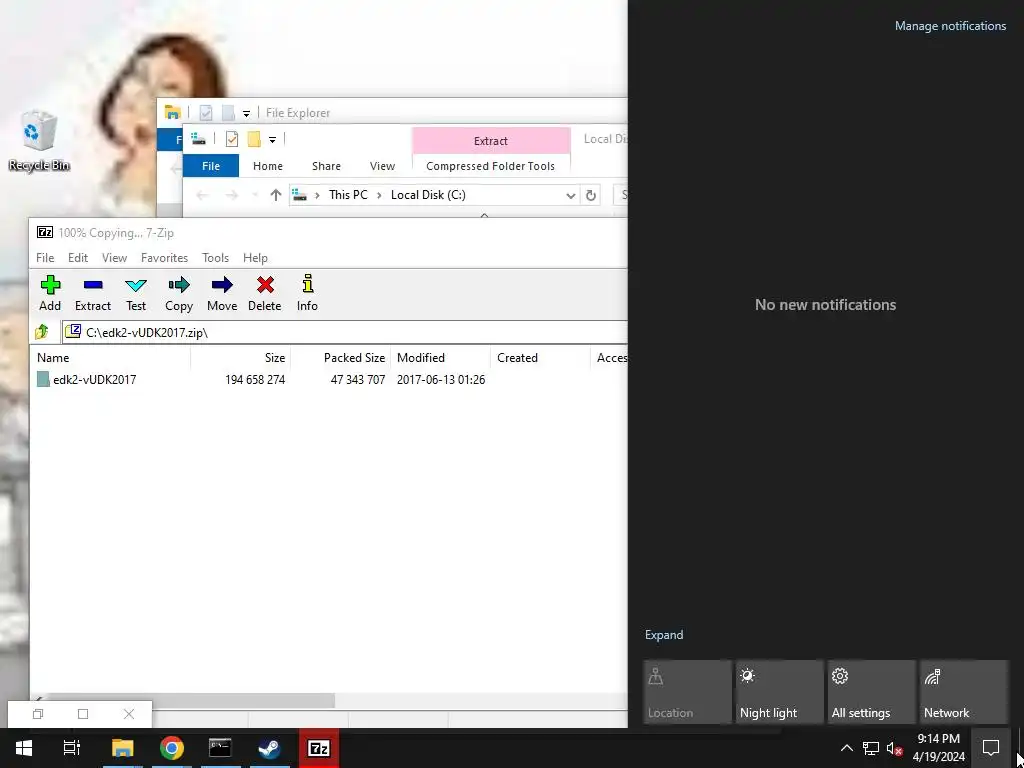
Task: Open All settings quick action
Action: [x=871, y=692]
